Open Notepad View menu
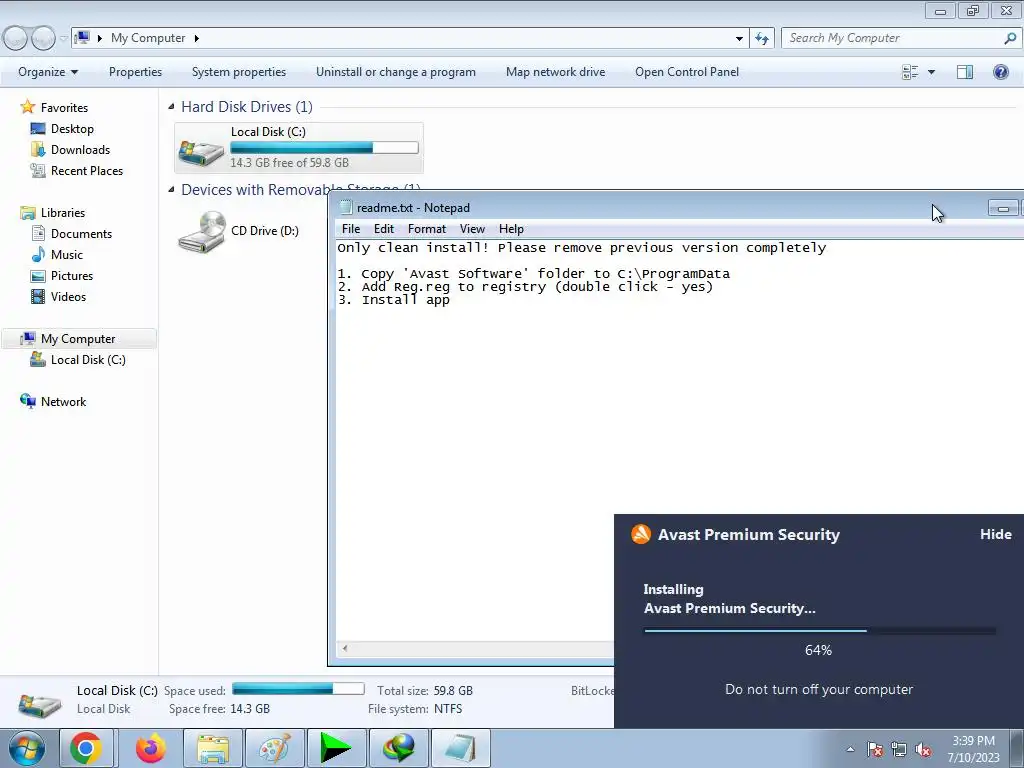This screenshot has height=768, width=1024. [472, 229]
